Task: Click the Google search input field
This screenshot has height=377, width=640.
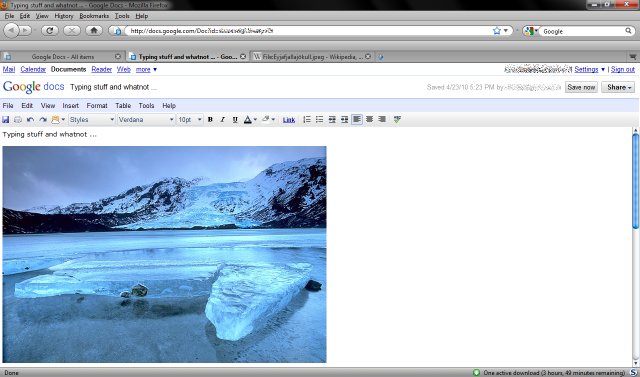Action: (582, 31)
